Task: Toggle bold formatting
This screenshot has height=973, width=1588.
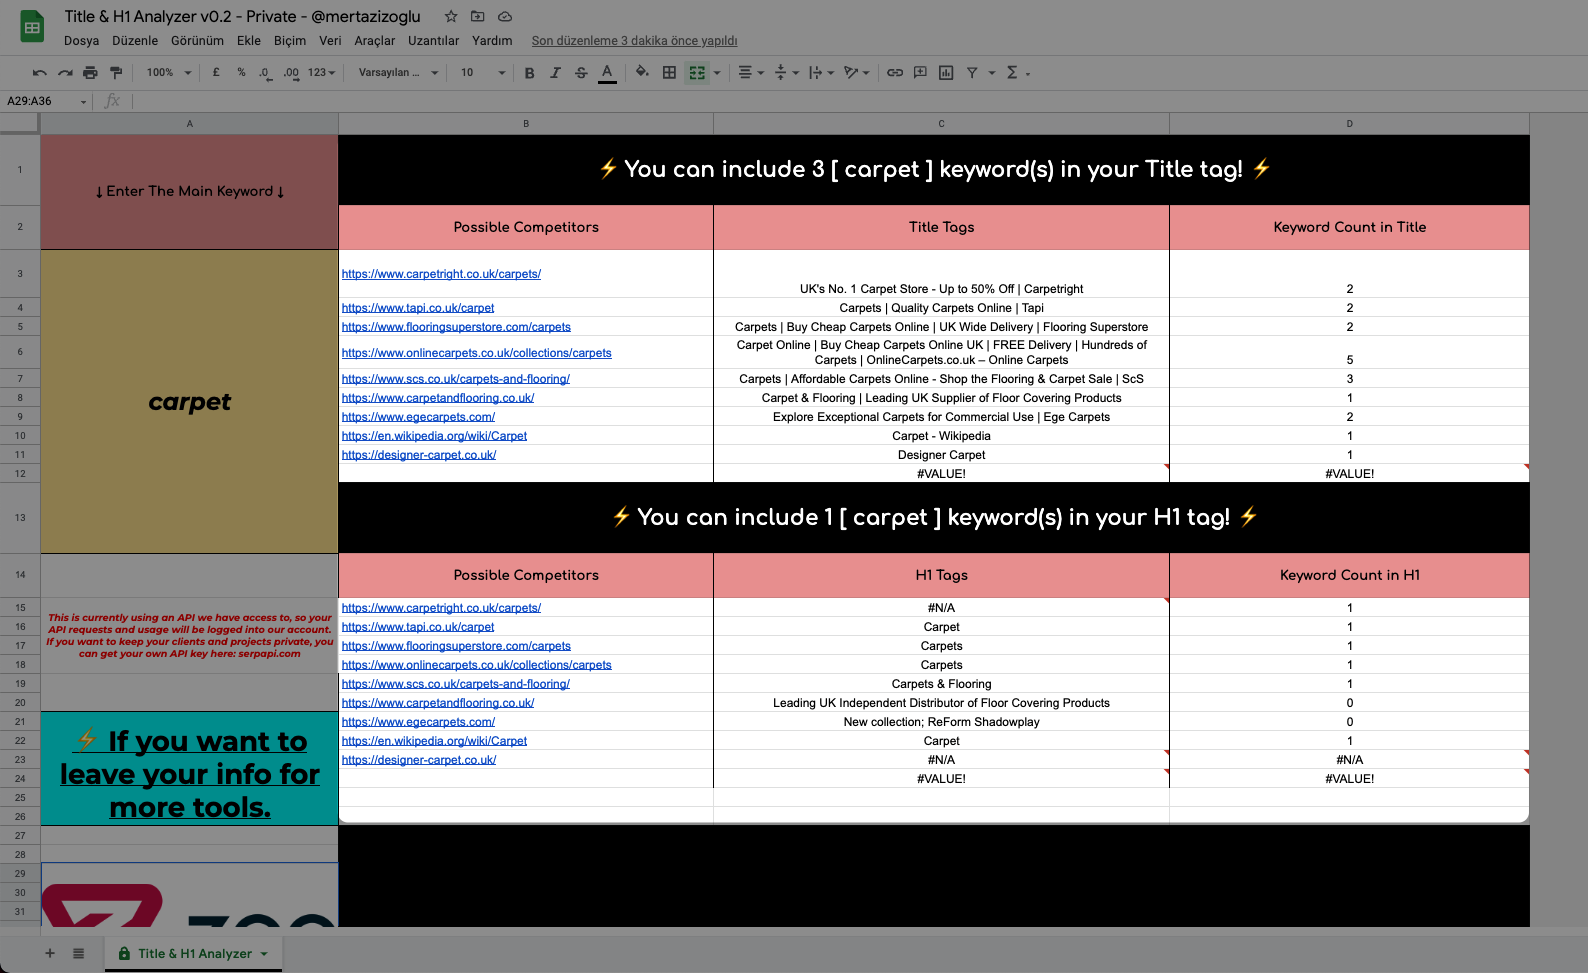Action: pos(530,72)
